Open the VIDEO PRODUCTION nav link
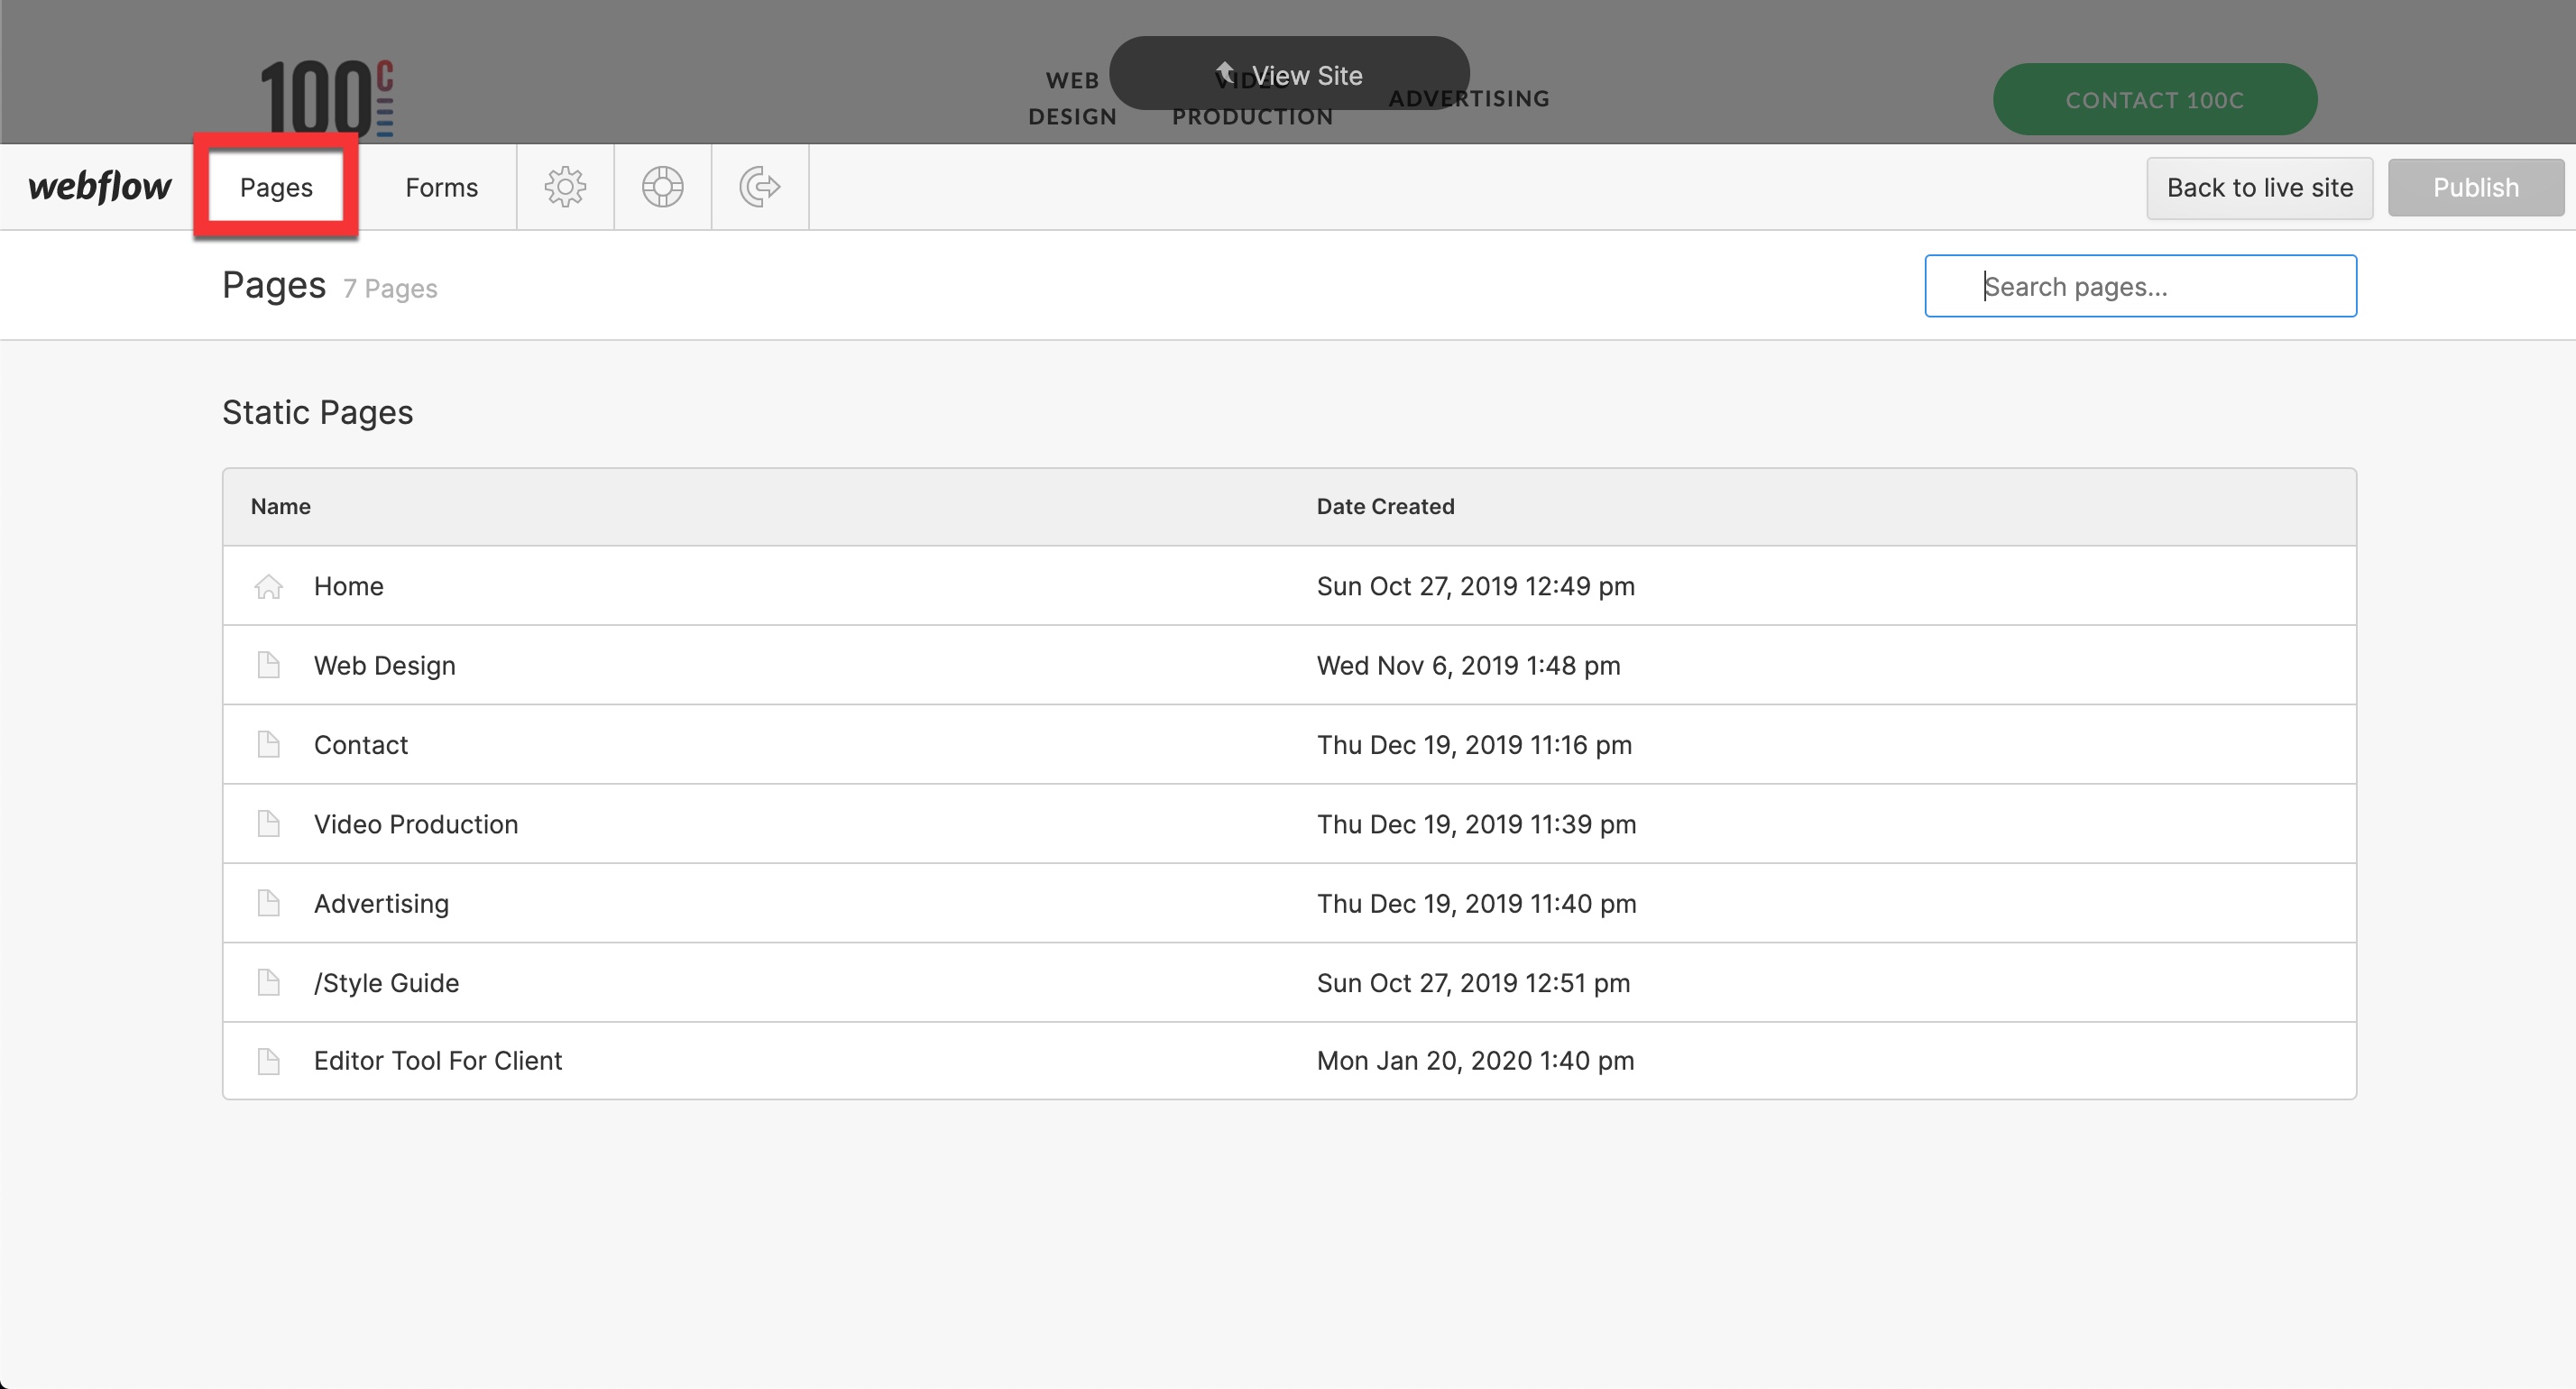 (1252, 98)
